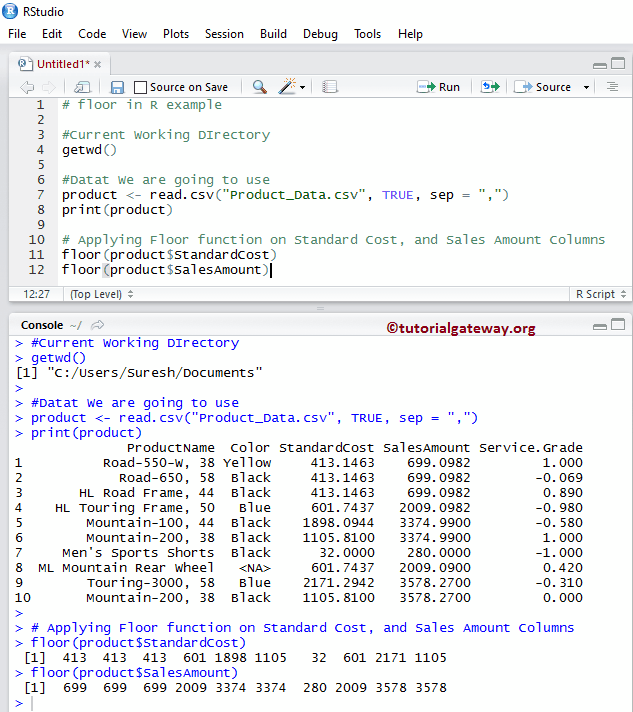Open the Build menu
The height and width of the screenshot is (712, 633).
[x=273, y=34]
